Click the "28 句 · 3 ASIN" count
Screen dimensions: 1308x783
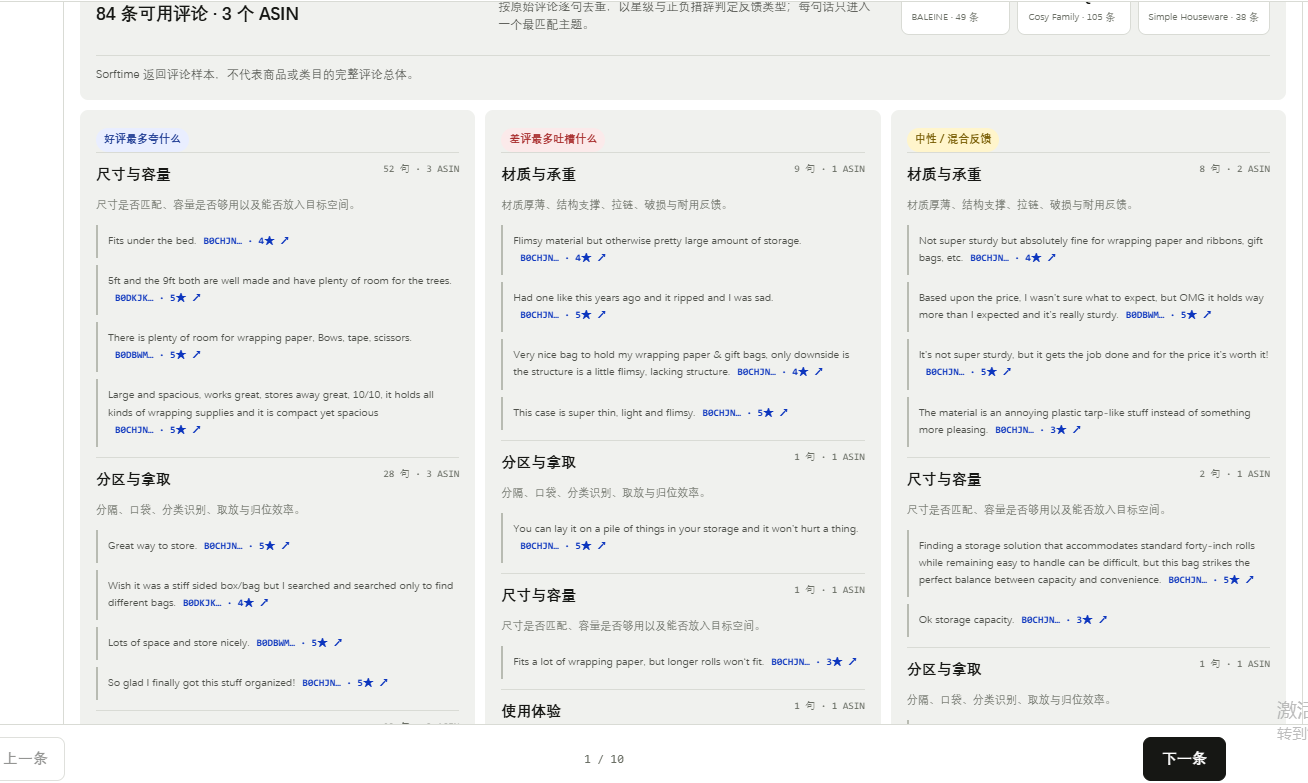click(x=421, y=474)
